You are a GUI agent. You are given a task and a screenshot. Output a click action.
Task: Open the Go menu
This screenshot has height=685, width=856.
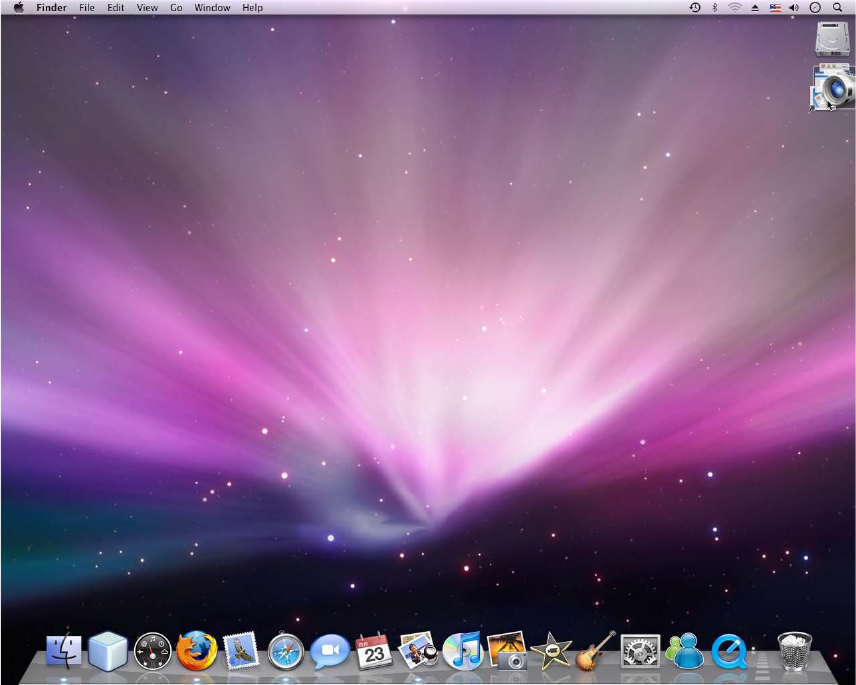tap(176, 8)
